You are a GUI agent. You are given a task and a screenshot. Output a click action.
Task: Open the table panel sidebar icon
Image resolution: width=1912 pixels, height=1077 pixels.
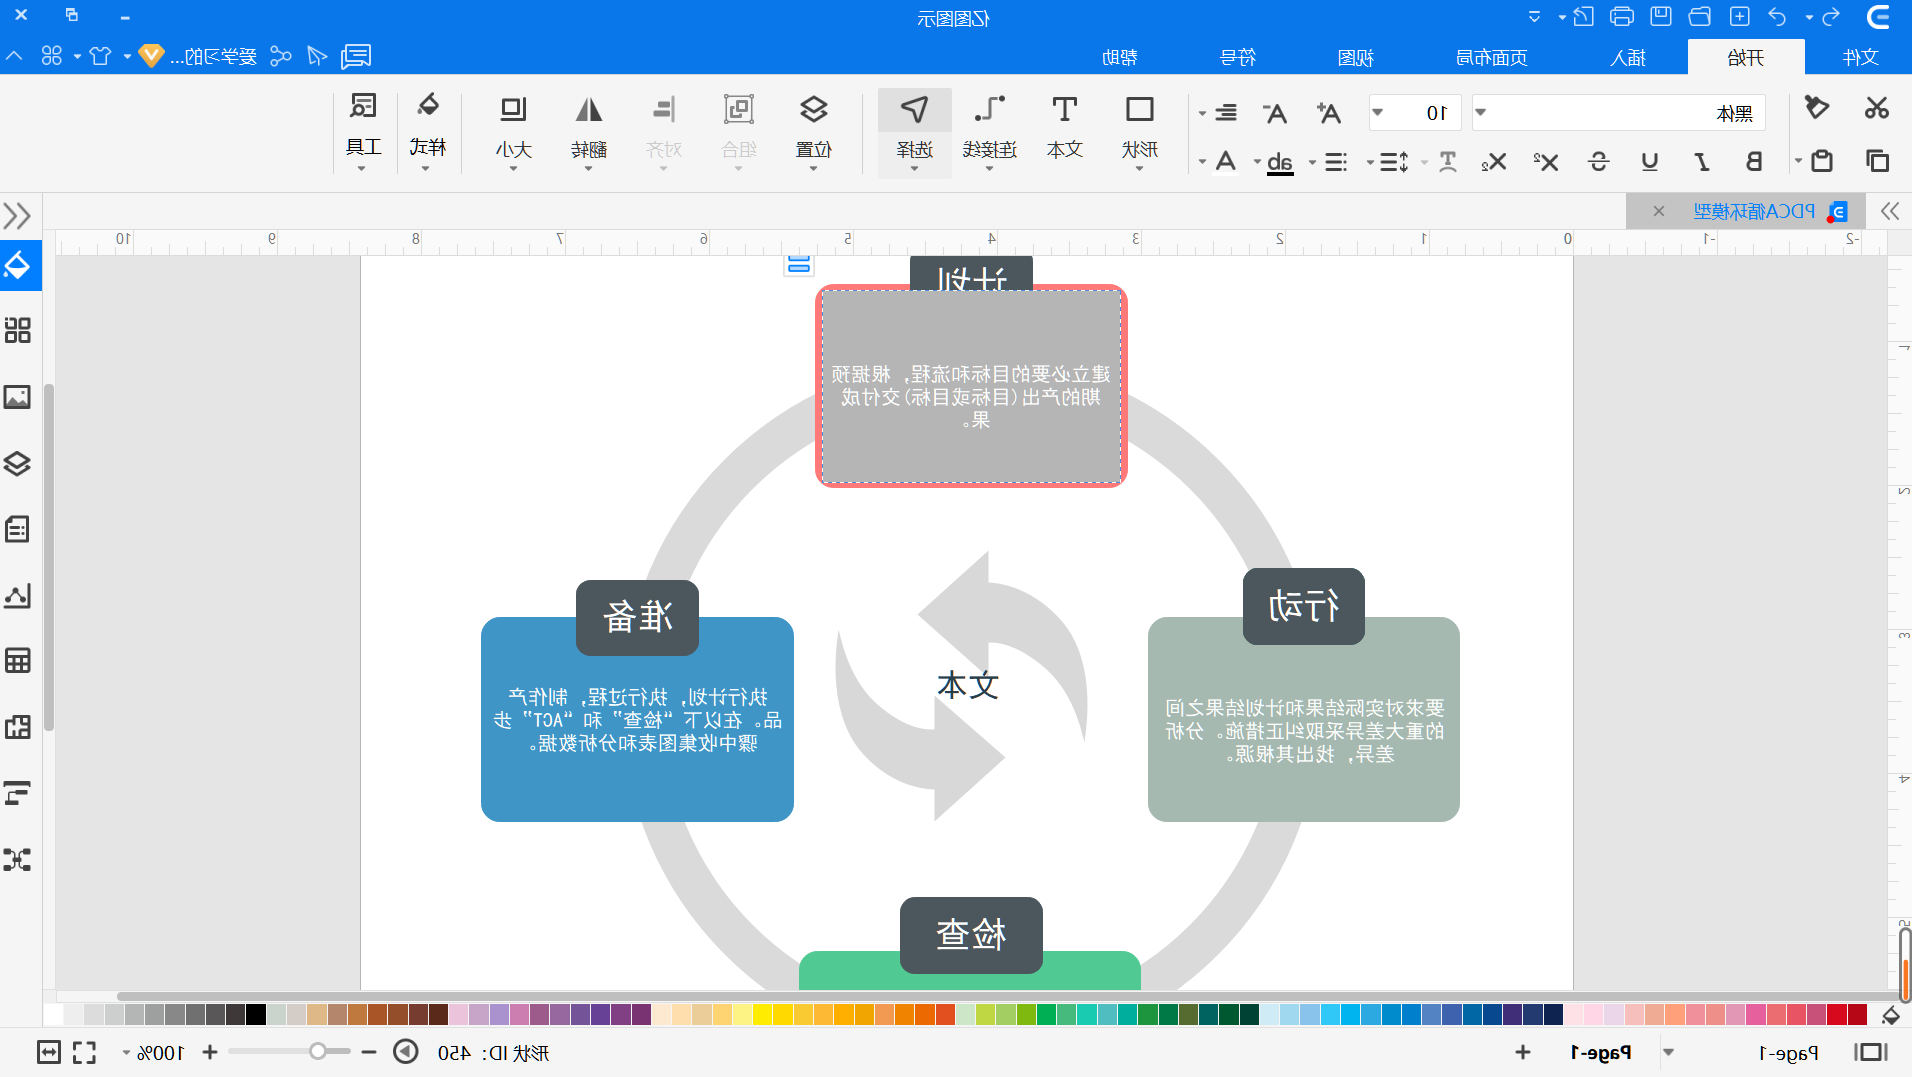(x=17, y=661)
